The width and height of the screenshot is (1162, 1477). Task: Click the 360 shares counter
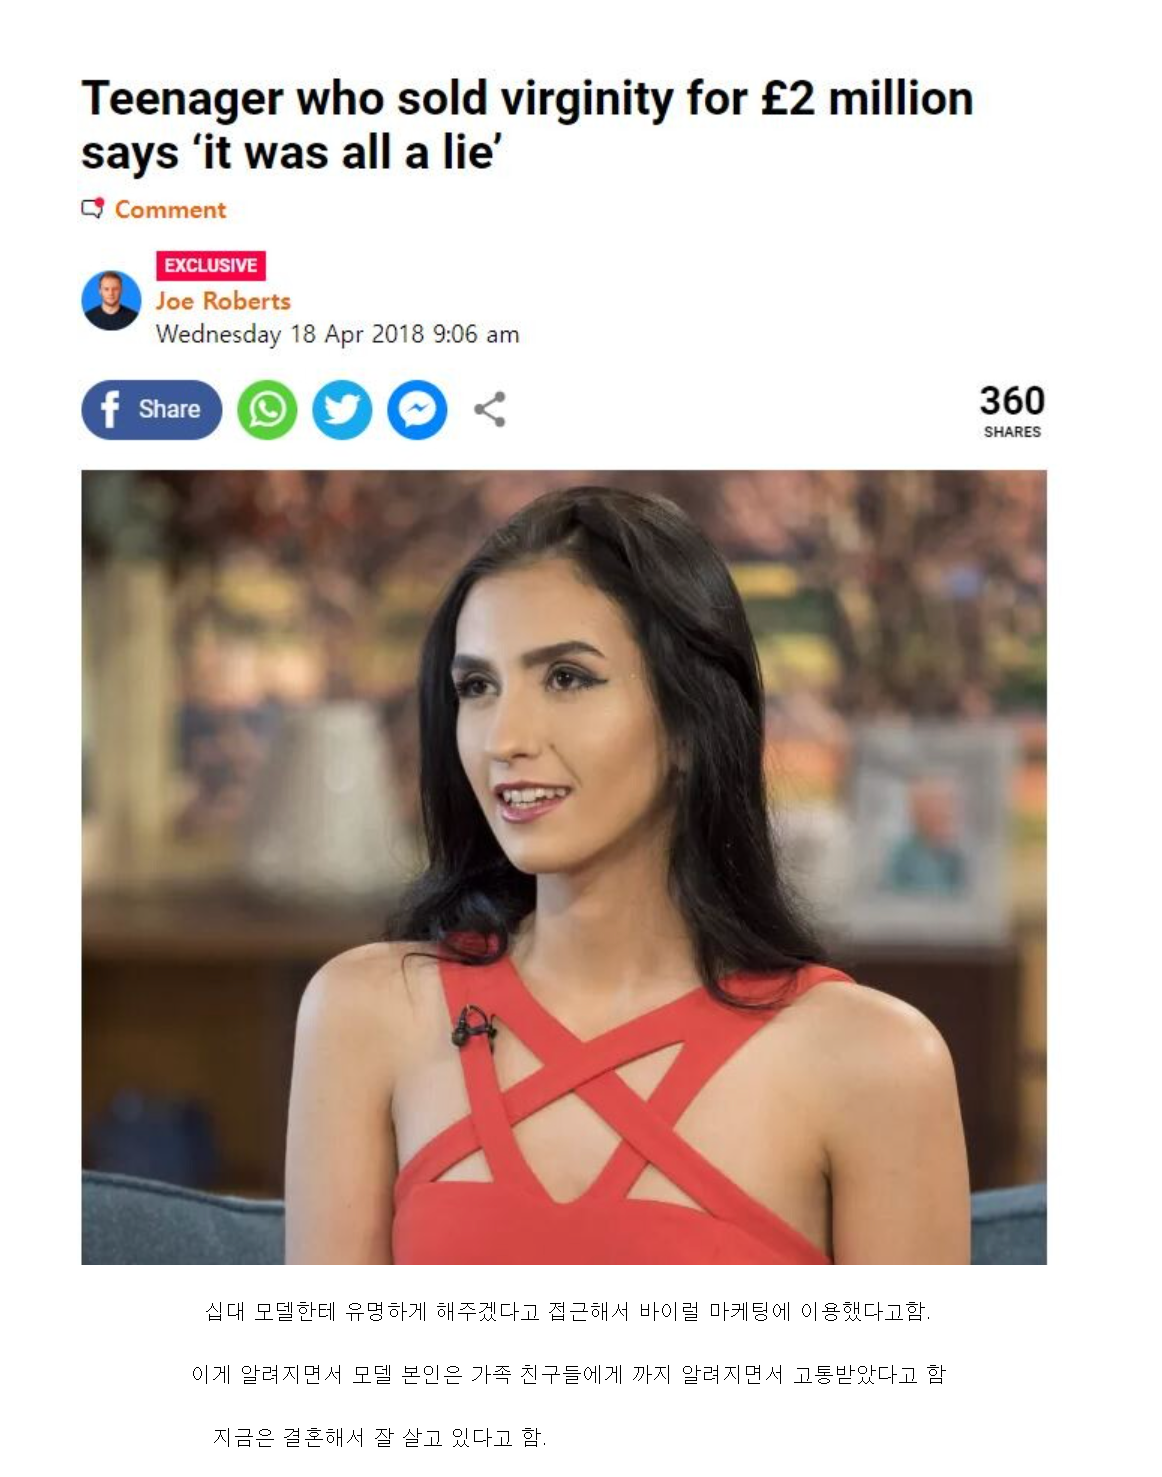(1012, 401)
